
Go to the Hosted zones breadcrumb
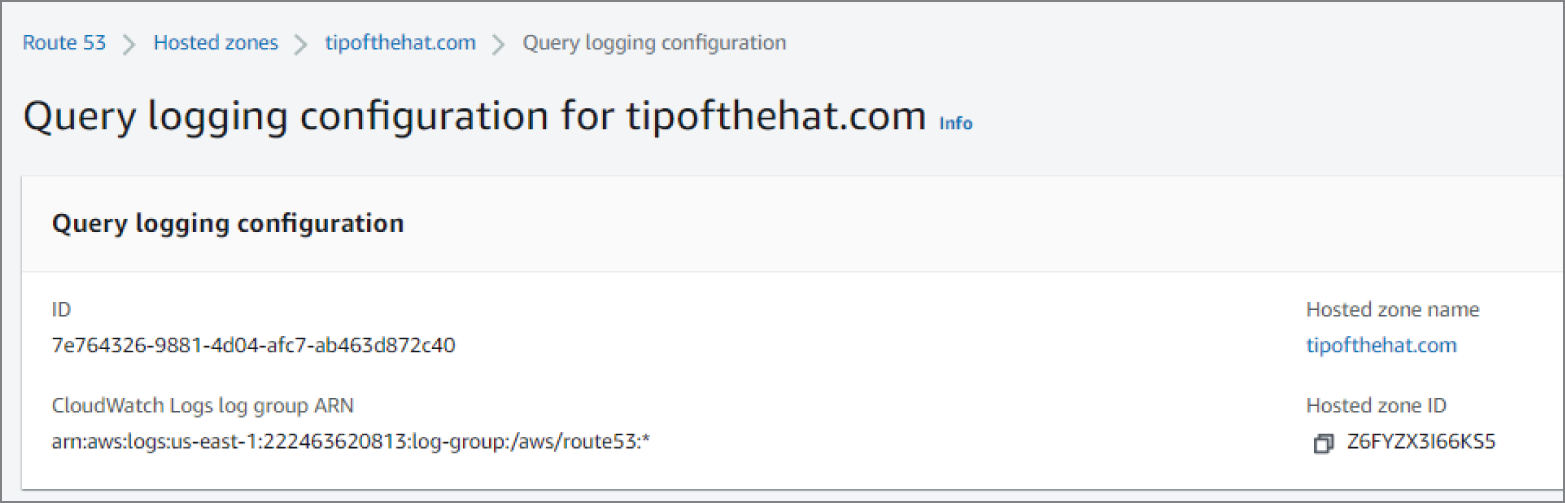tap(216, 43)
